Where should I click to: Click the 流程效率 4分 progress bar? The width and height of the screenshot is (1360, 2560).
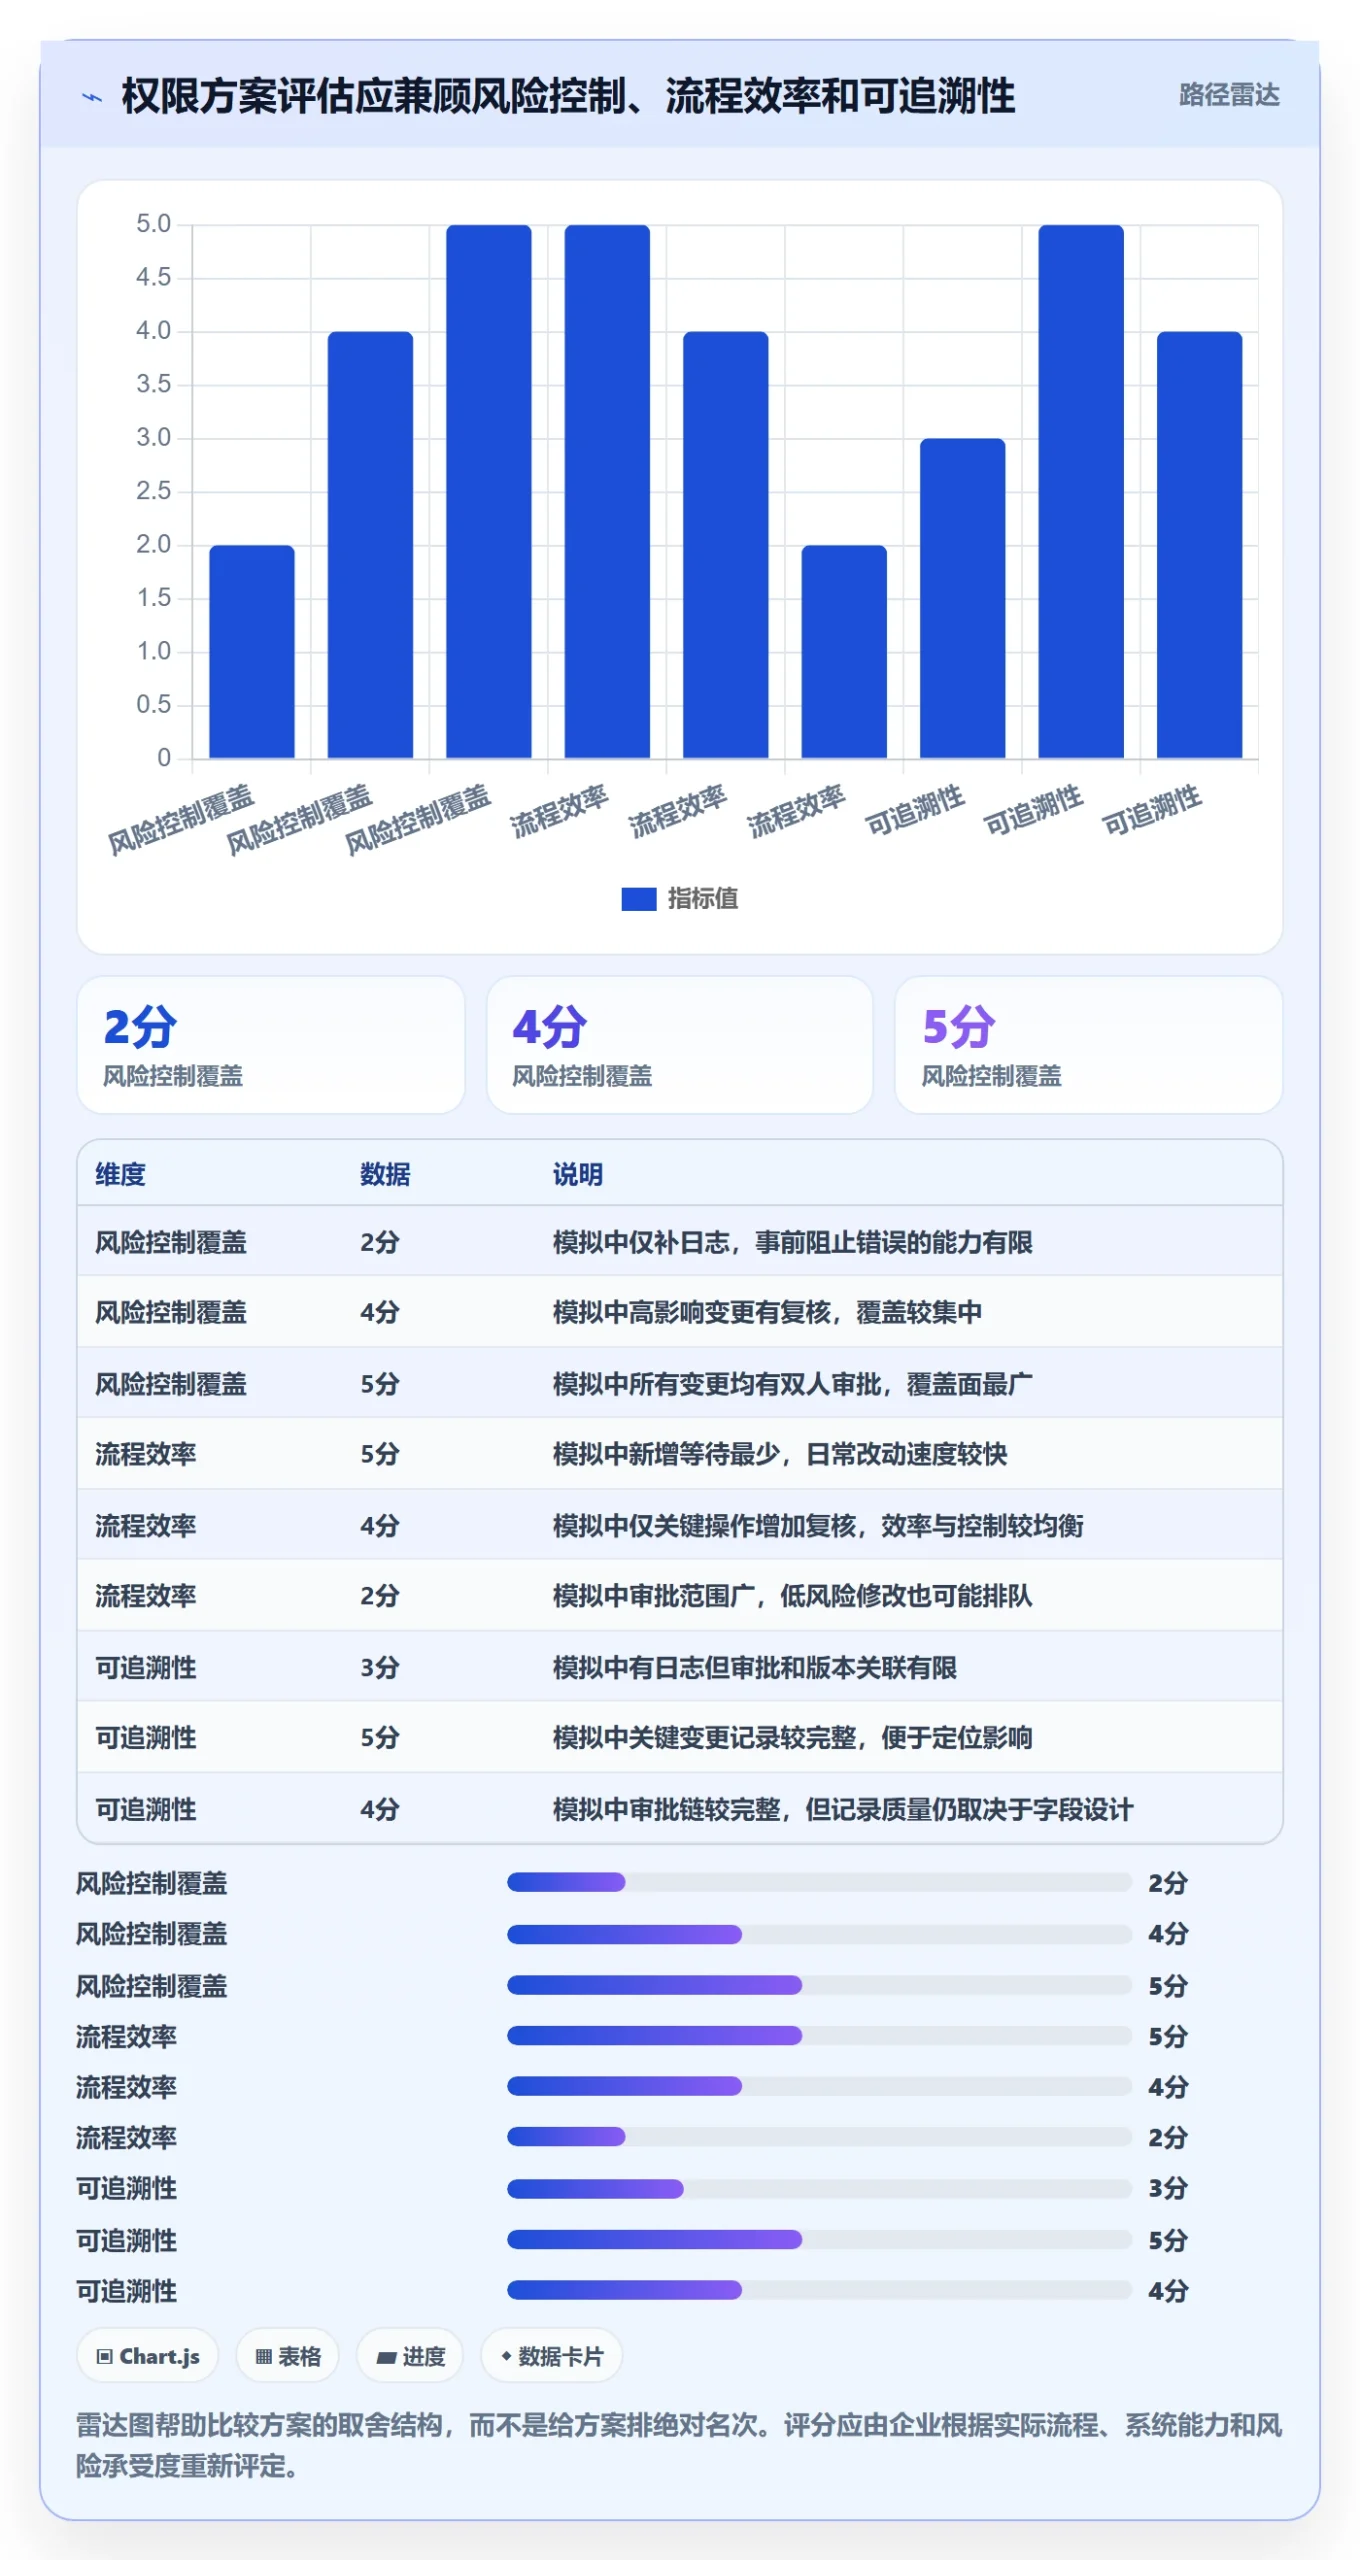[x=819, y=2086]
